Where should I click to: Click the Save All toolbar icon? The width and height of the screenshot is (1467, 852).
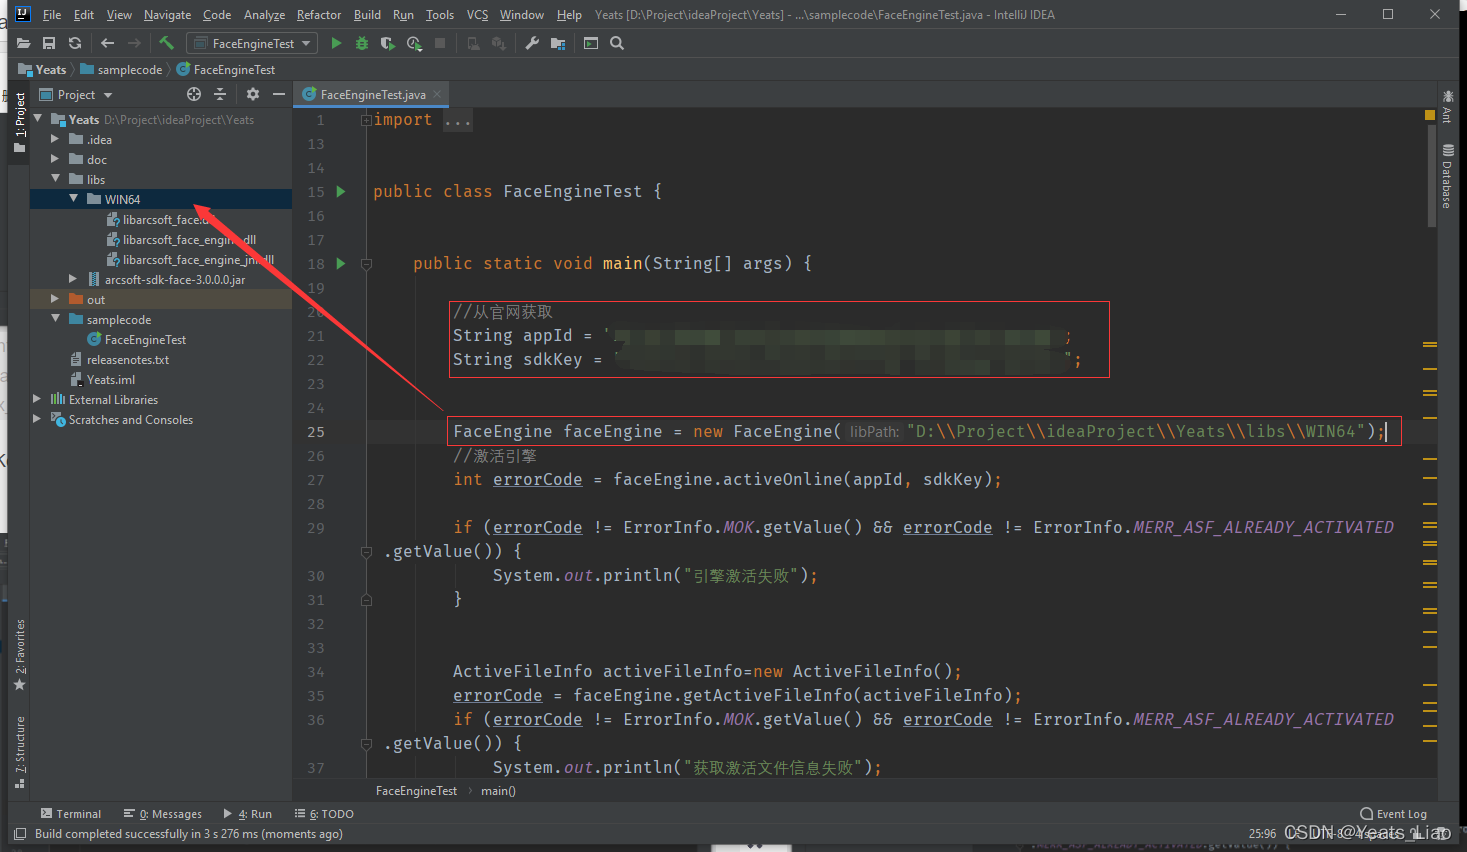(49, 43)
